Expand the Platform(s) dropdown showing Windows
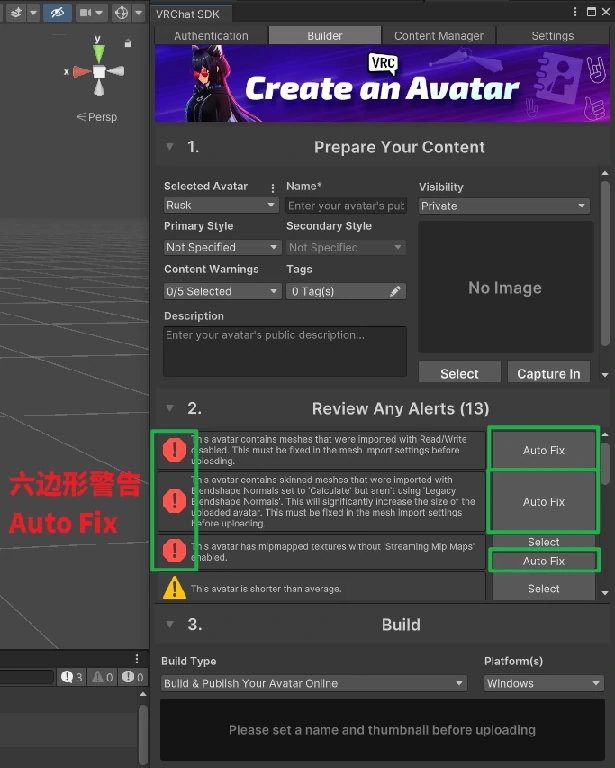Viewport: 615px width, 768px height. (544, 683)
